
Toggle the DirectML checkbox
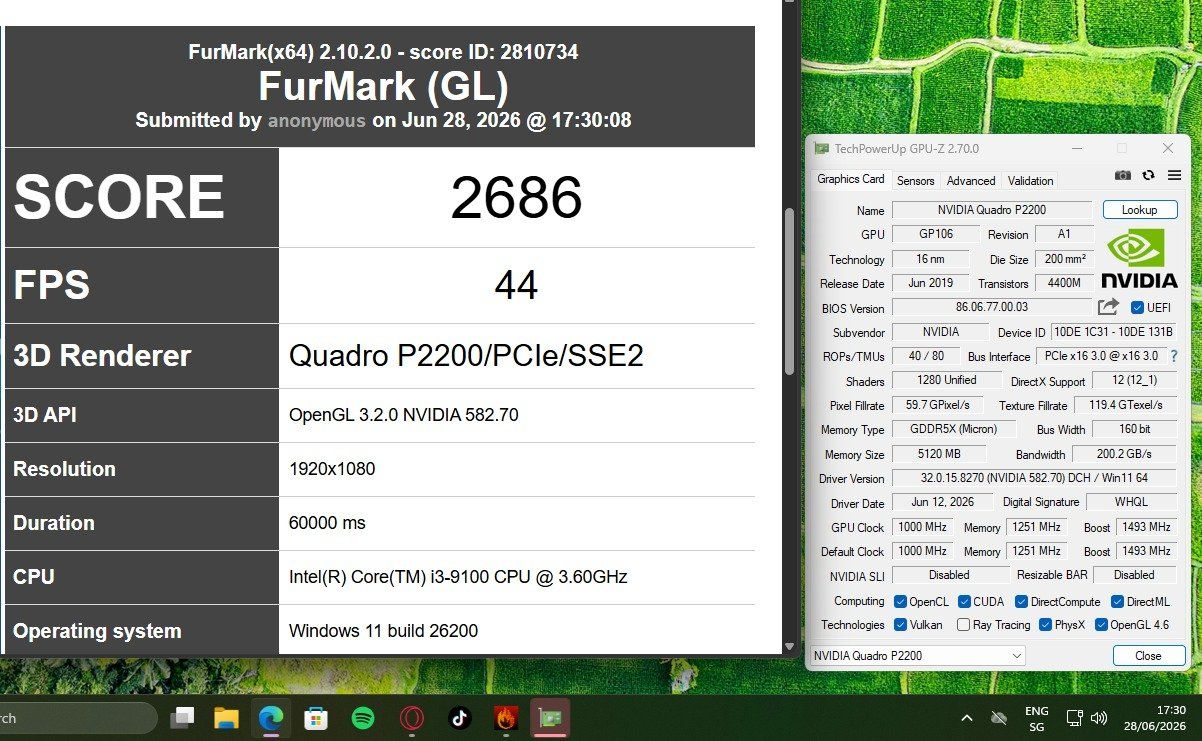pyautogui.click(x=1116, y=602)
